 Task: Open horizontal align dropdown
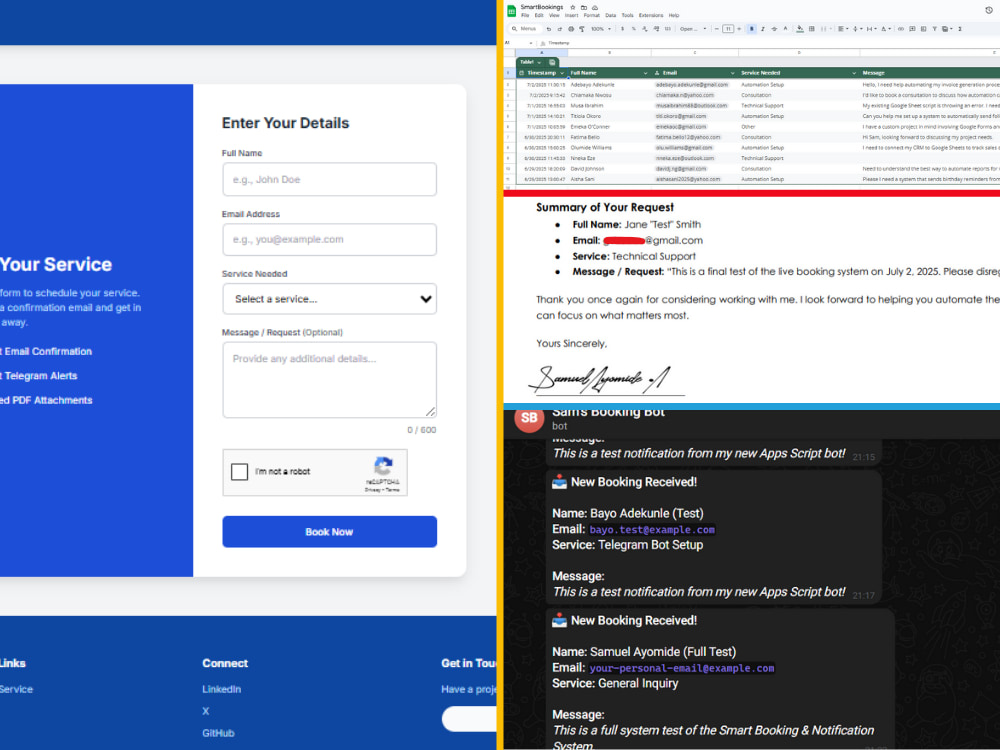coord(843,29)
